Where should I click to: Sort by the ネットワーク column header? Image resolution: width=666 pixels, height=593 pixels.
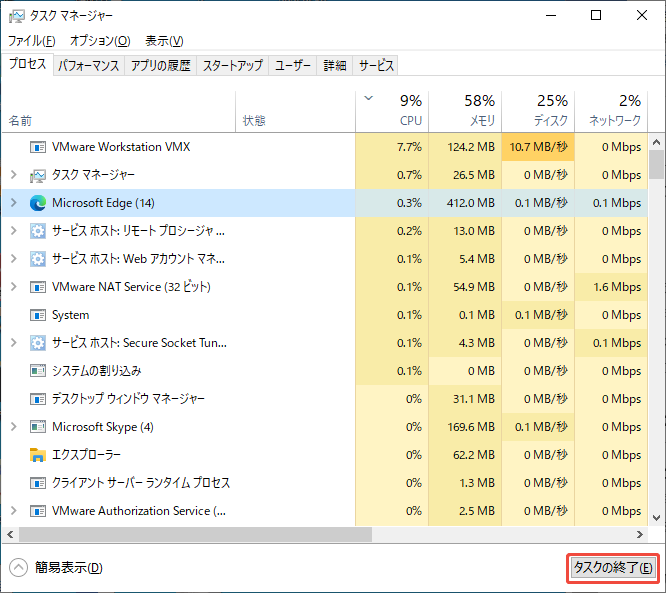point(611,112)
